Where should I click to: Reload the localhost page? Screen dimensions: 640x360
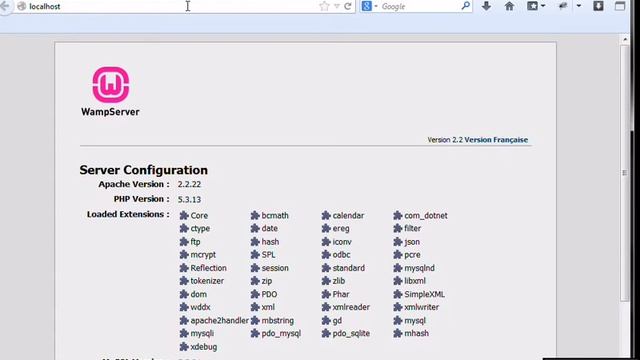(348, 6)
